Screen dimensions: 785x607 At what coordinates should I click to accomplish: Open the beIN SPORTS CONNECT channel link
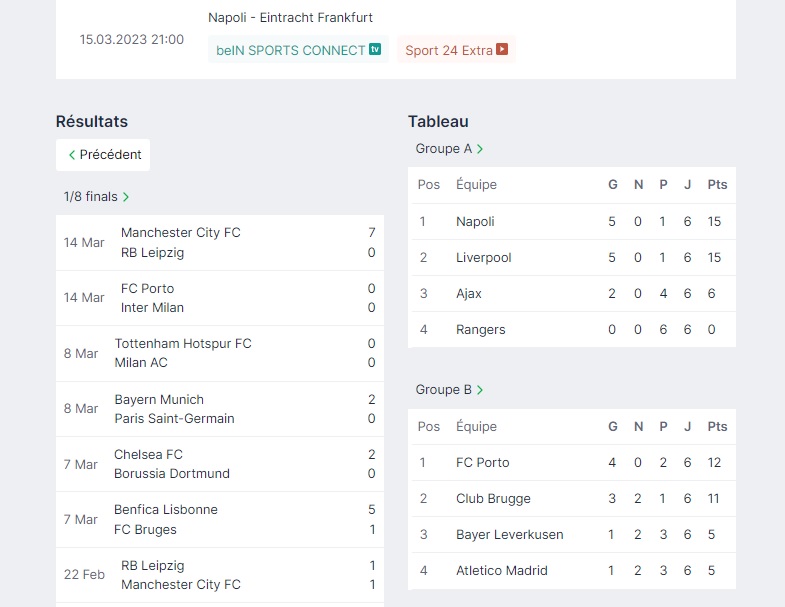(290, 50)
